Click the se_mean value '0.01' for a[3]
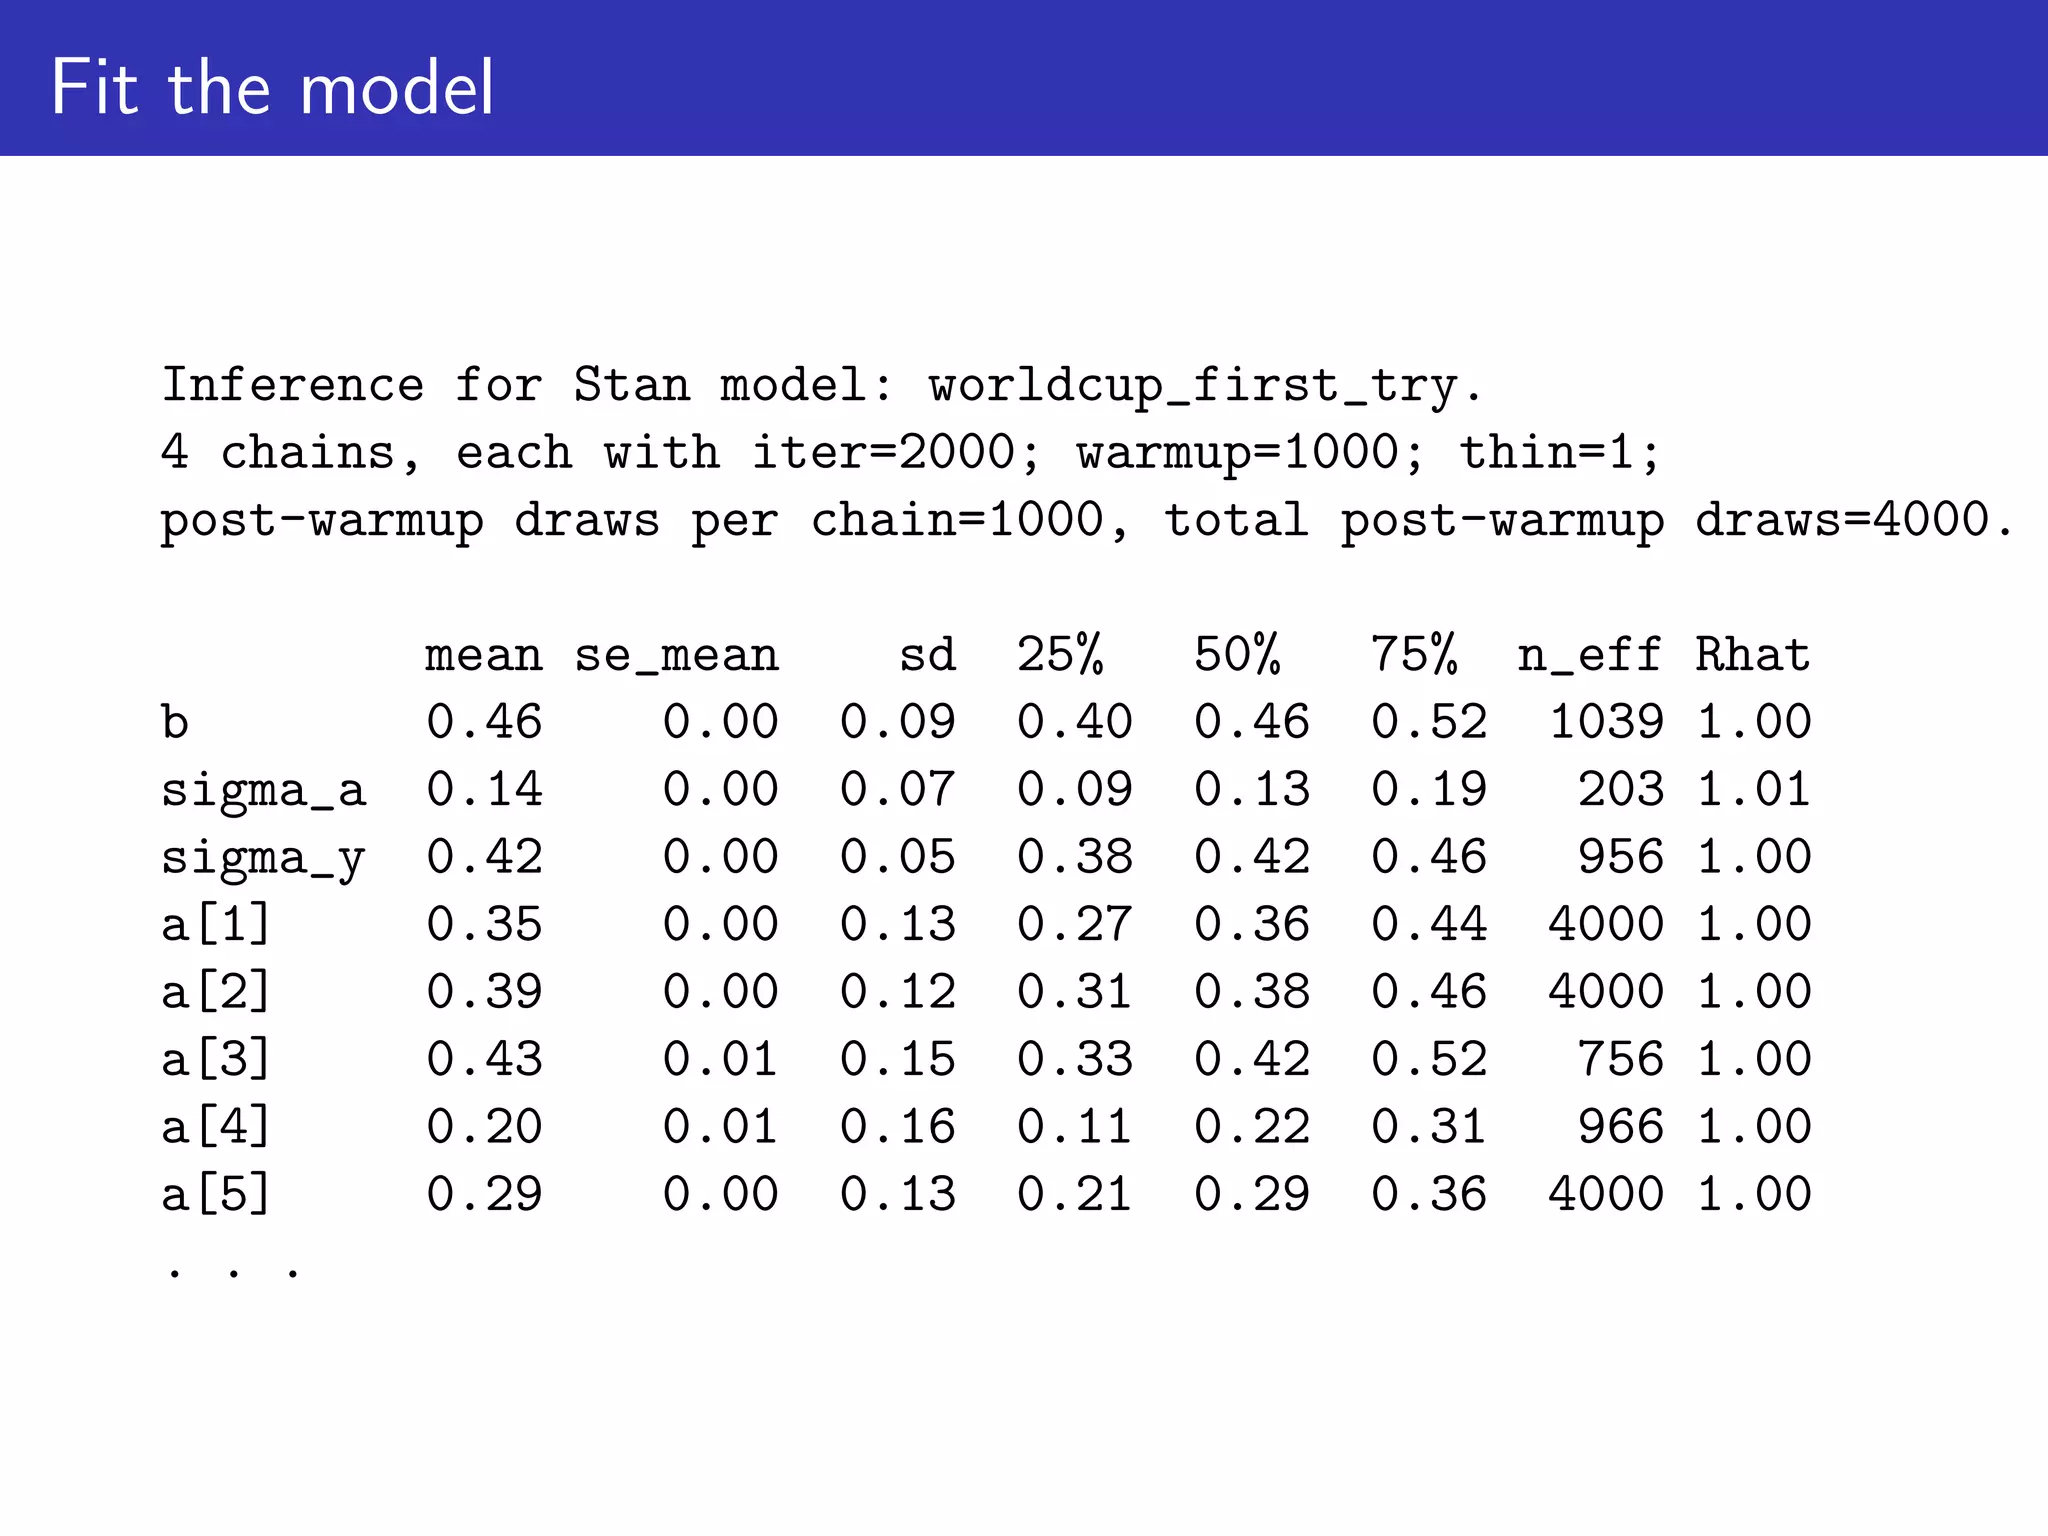The height and width of the screenshot is (1536, 2048). pos(720,1059)
